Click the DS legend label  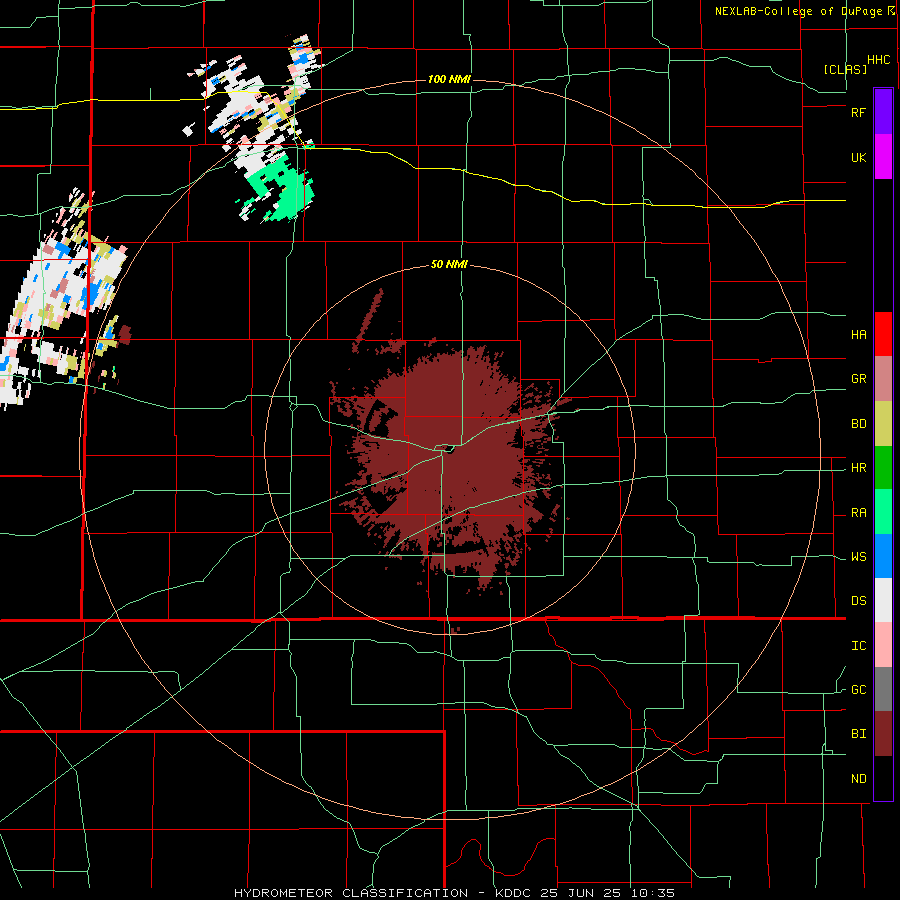point(858,601)
